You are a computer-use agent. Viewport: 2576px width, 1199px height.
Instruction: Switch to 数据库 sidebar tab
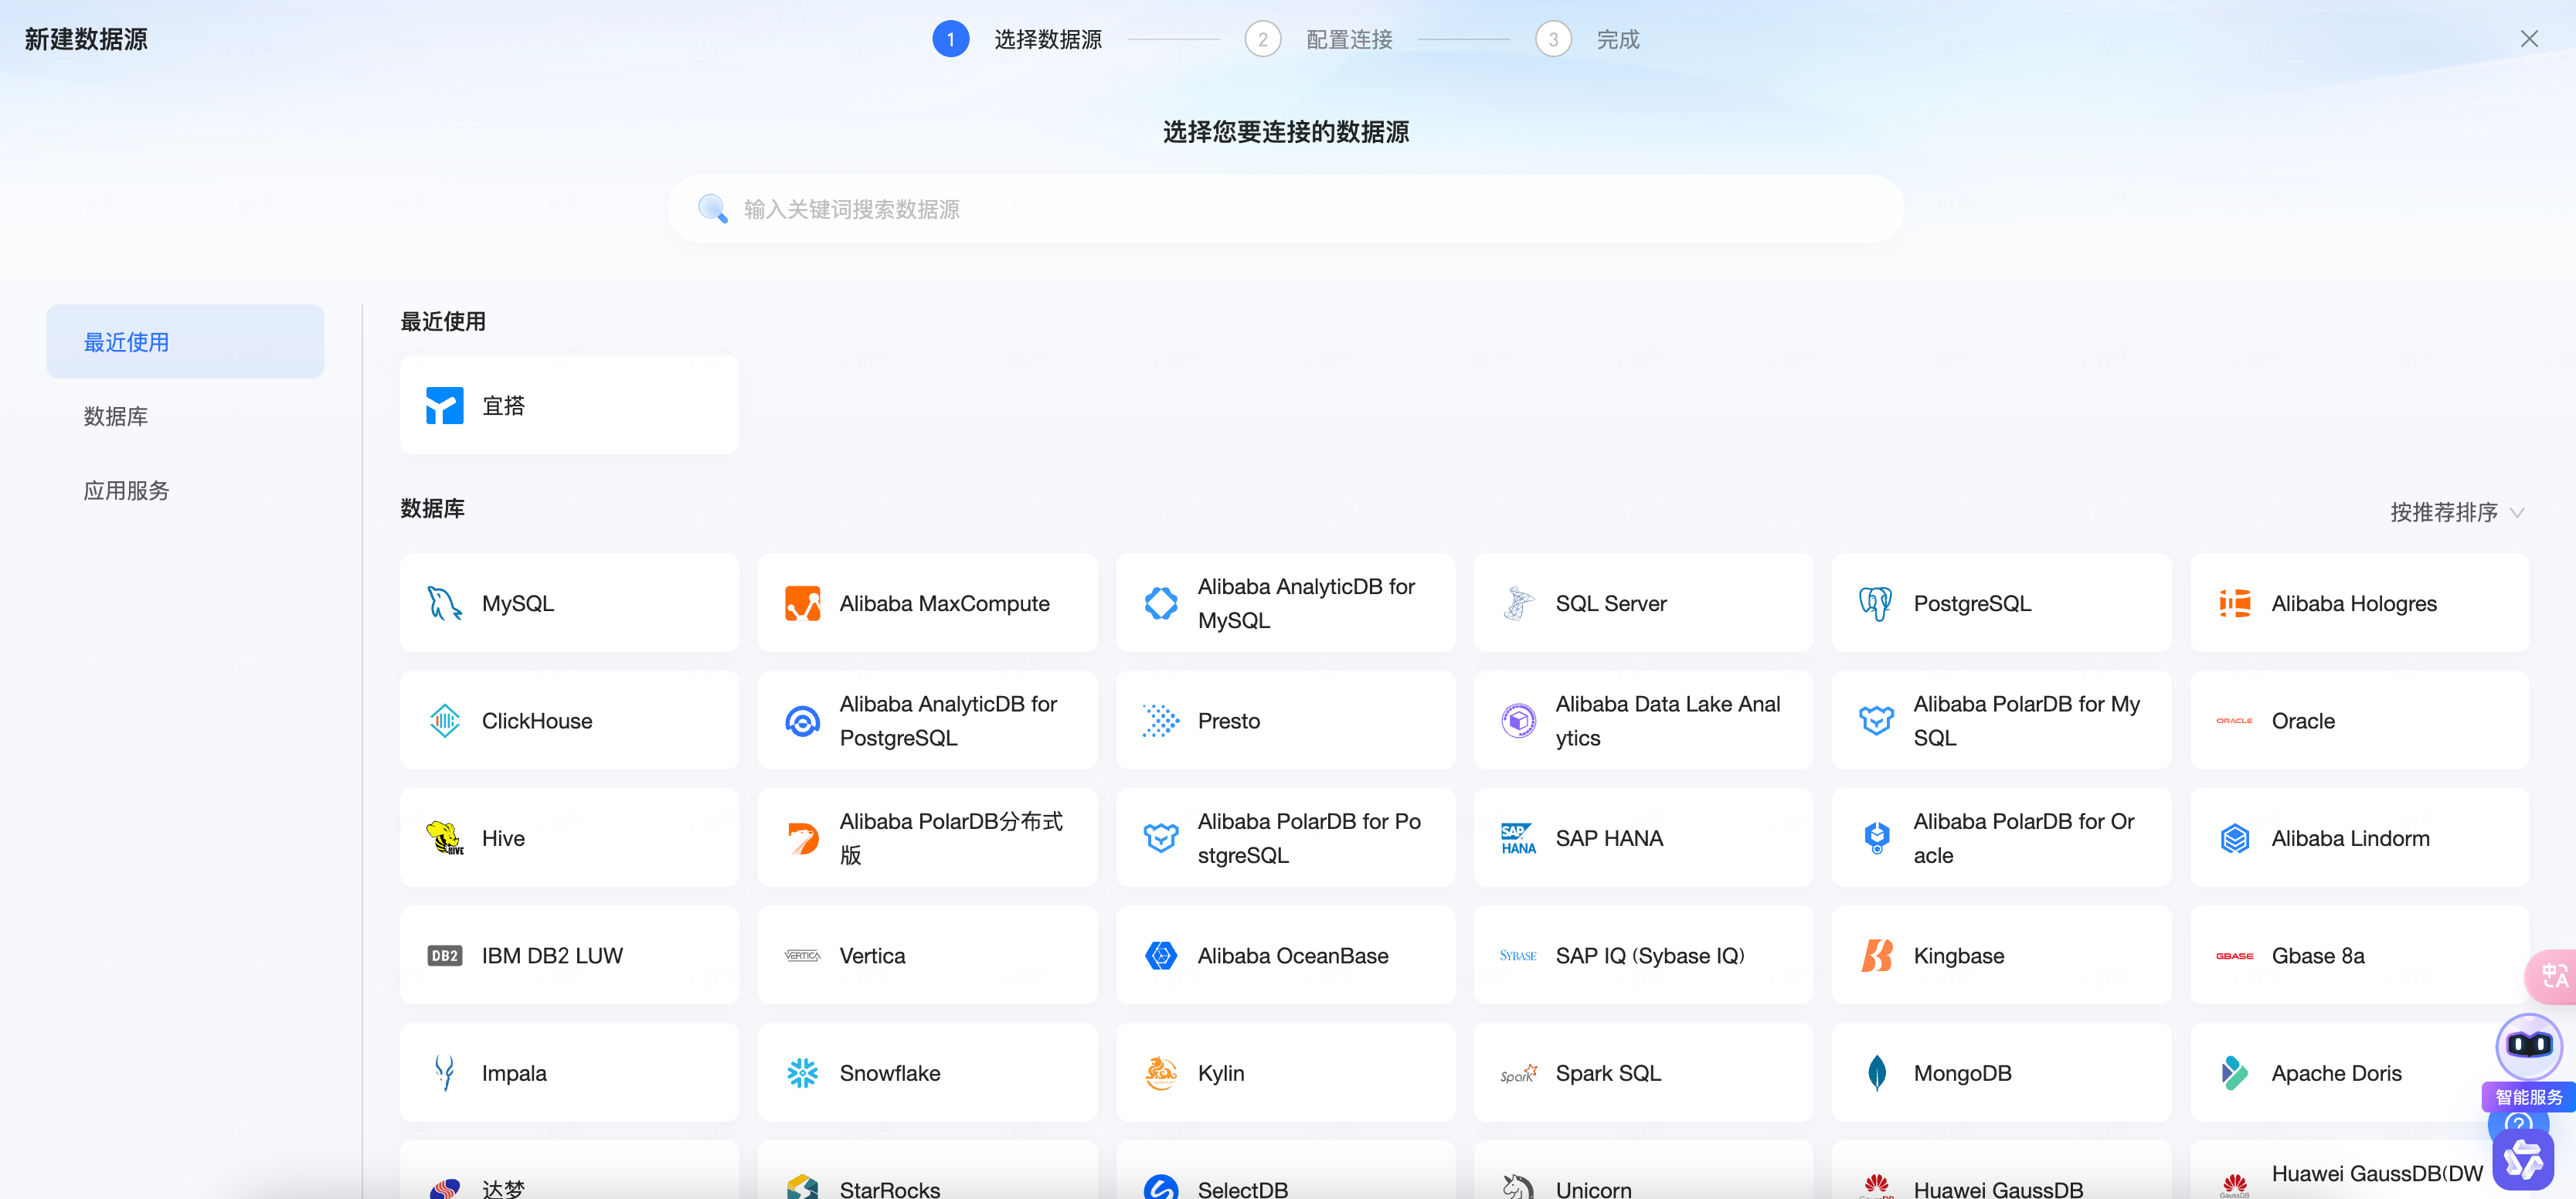pyautogui.click(x=185, y=416)
